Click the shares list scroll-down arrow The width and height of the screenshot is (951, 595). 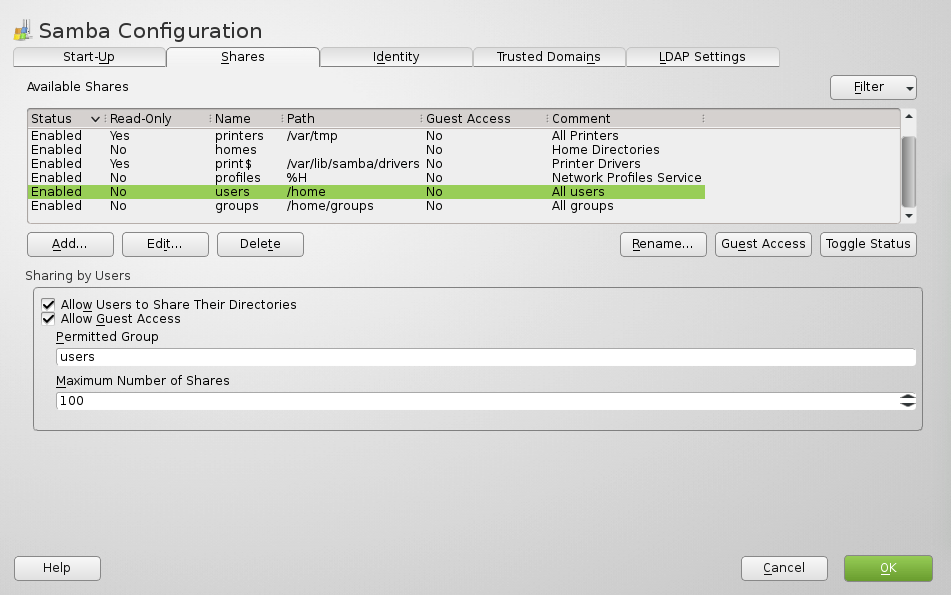tap(909, 215)
